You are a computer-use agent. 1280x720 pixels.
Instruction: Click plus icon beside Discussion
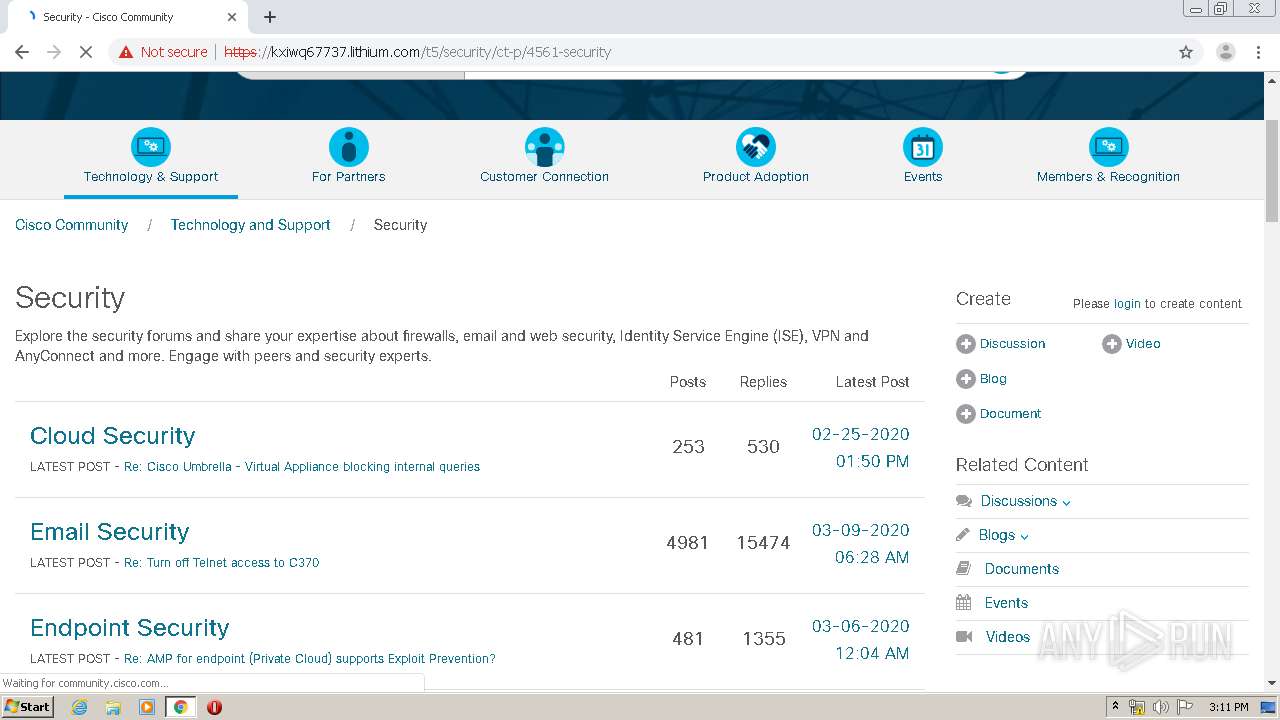pos(965,344)
